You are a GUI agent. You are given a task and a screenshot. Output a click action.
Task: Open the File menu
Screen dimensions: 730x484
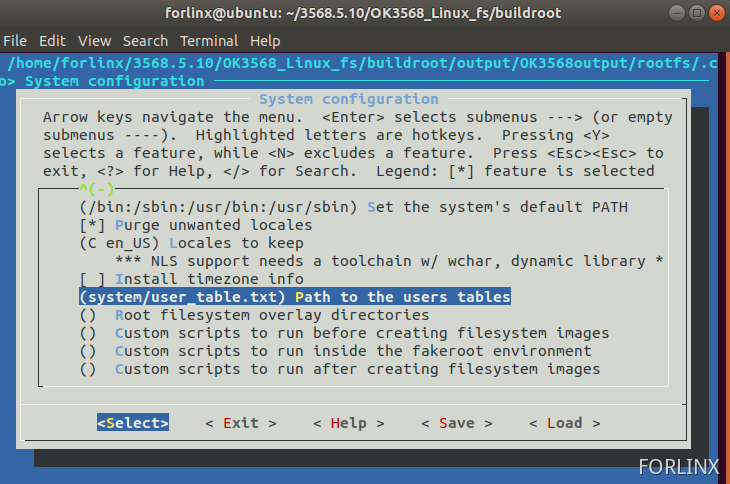15,41
